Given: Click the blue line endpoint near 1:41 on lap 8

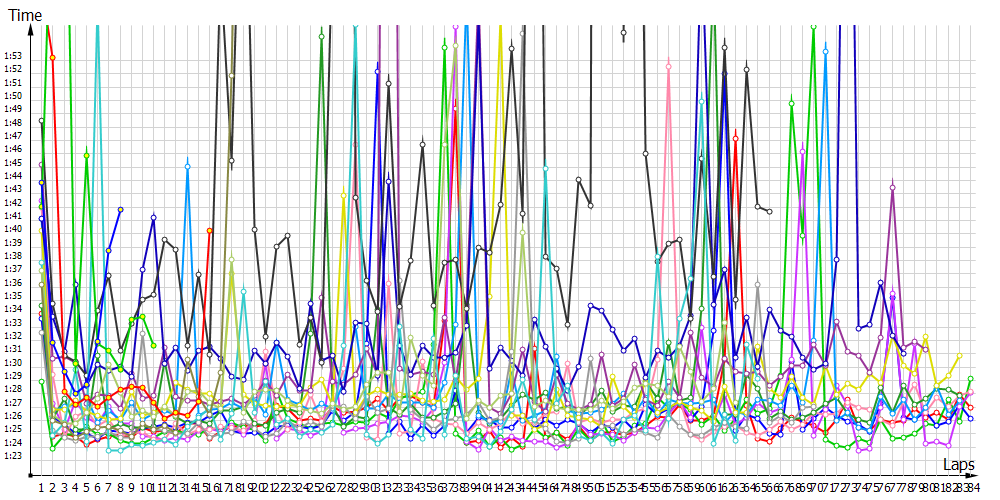Looking at the screenshot, I should (x=120, y=209).
